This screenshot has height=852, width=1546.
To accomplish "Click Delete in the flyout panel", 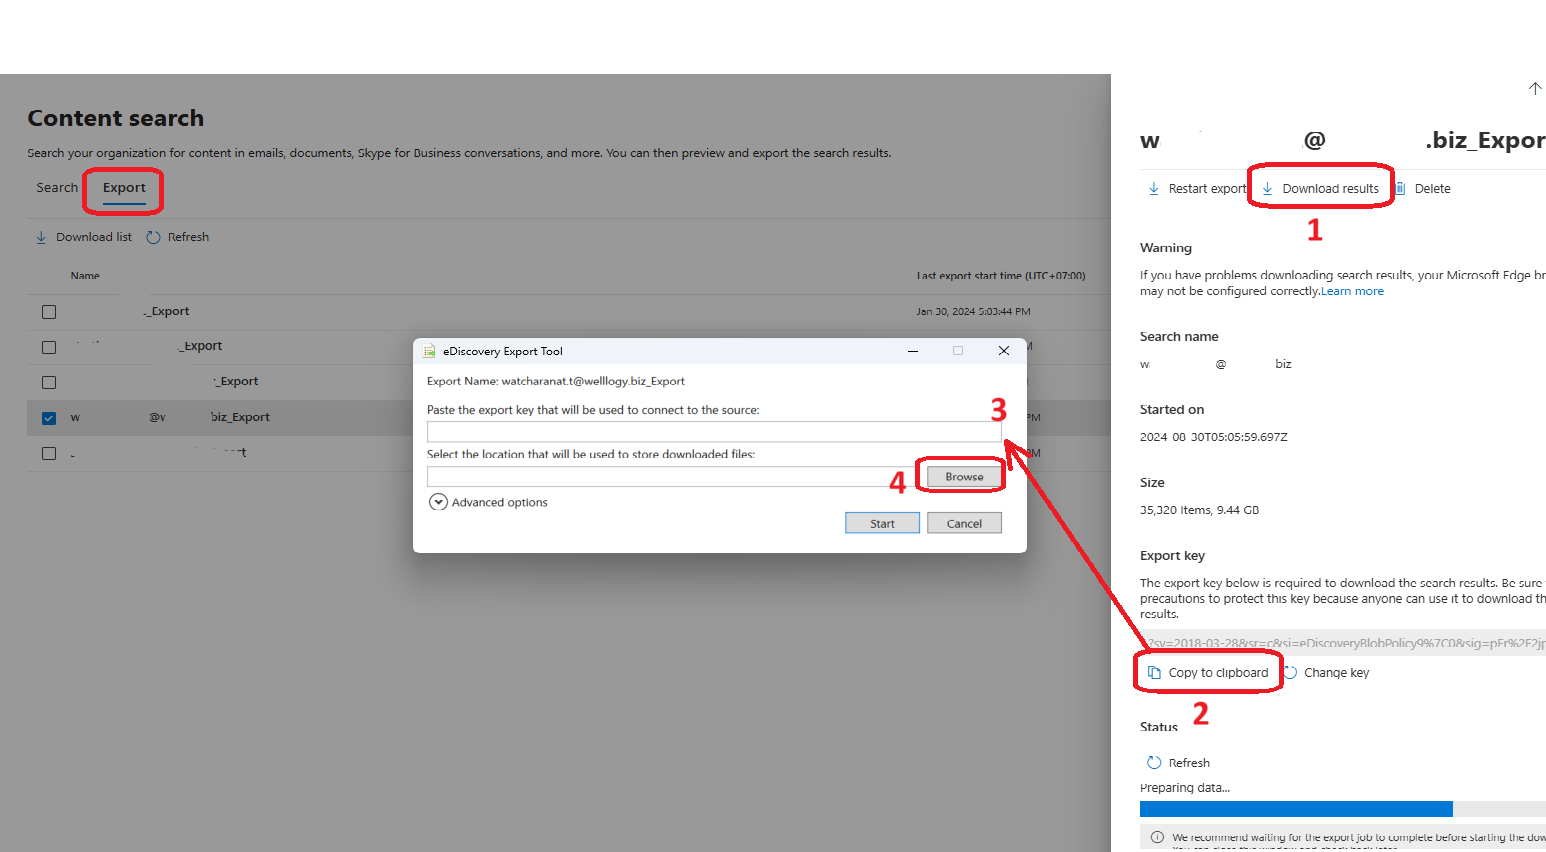I will click(x=1423, y=189).
